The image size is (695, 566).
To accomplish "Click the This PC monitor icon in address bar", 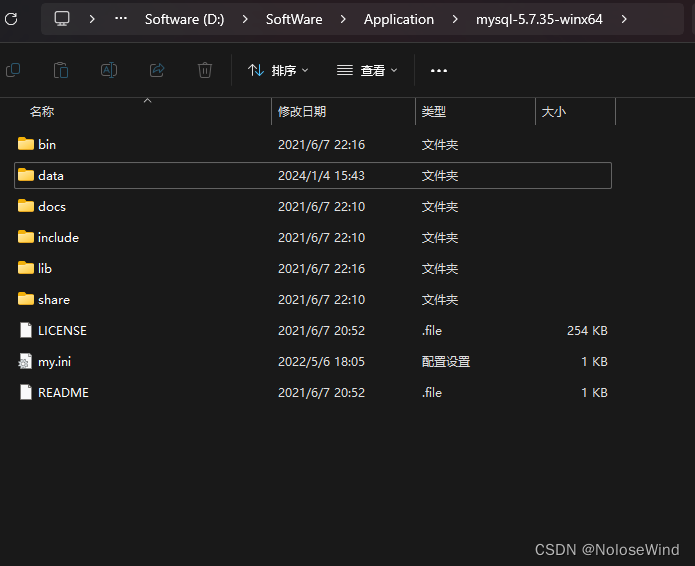I will click(x=62, y=19).
